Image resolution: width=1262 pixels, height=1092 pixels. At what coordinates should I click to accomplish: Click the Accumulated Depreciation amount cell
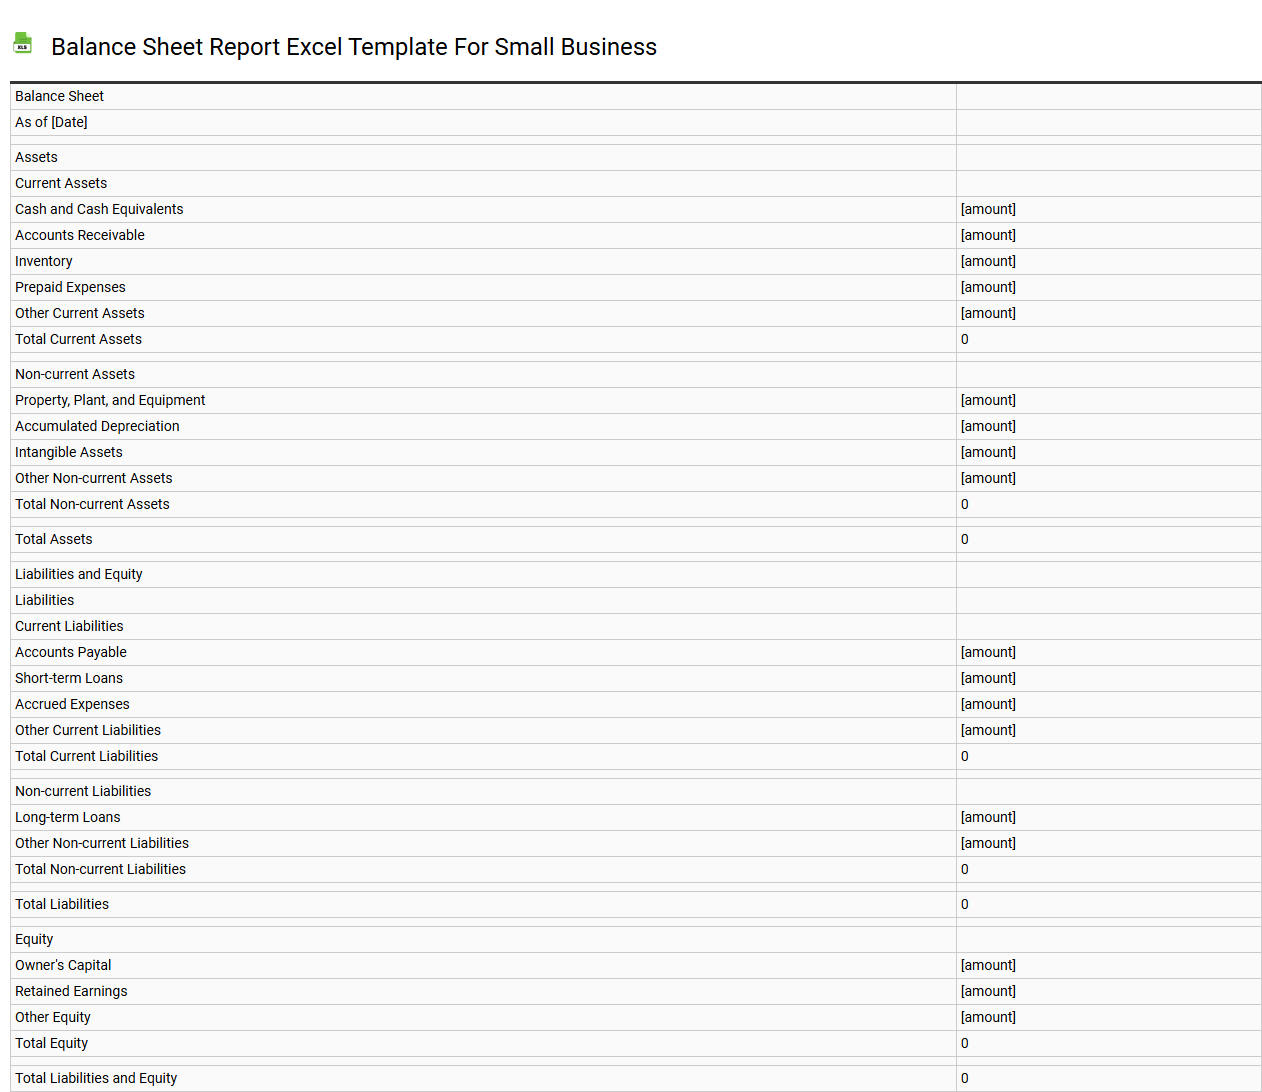pos(988,426)
